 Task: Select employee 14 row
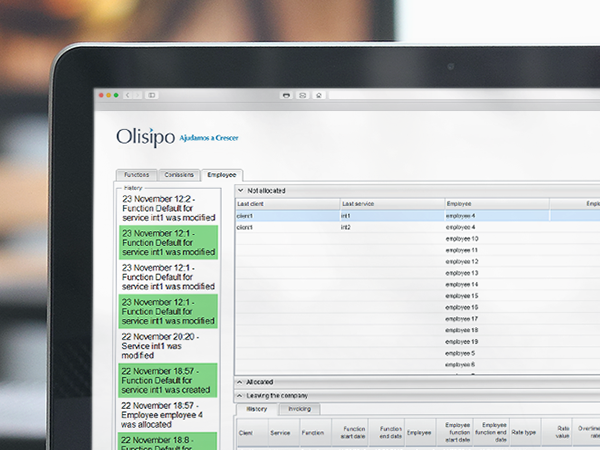click(x=417, y=285)
